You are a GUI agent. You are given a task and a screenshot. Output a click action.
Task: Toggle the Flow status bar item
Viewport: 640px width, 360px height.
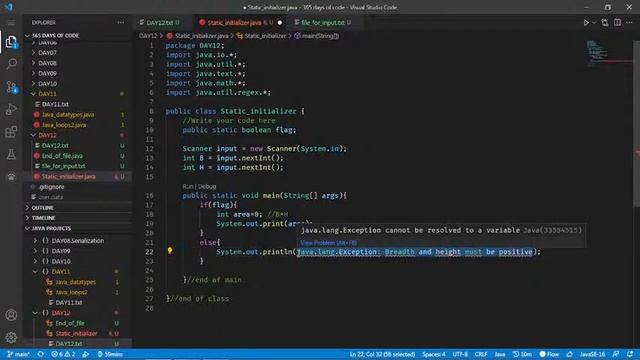point(549,354)
